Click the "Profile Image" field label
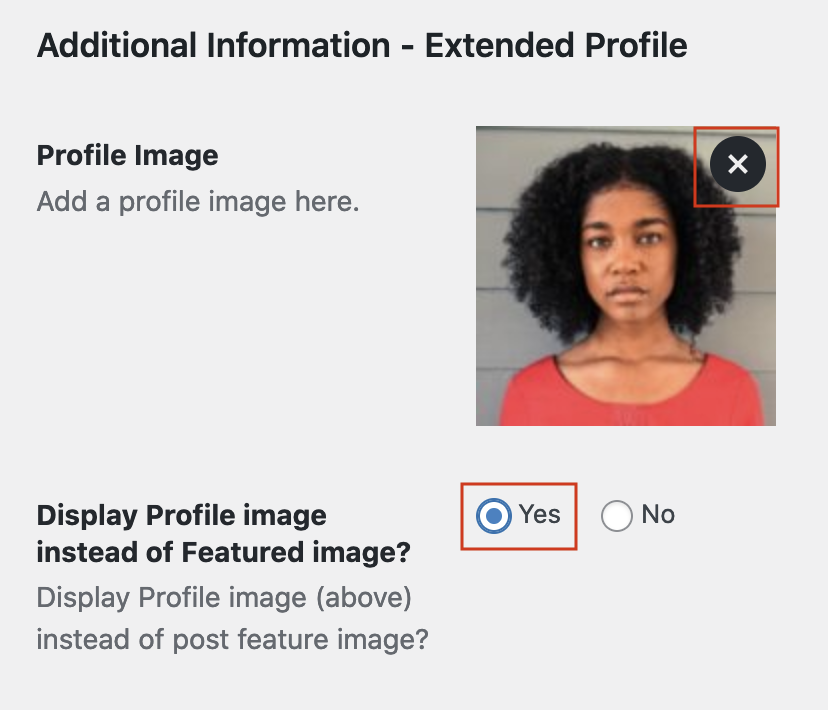 click(127, 156)
